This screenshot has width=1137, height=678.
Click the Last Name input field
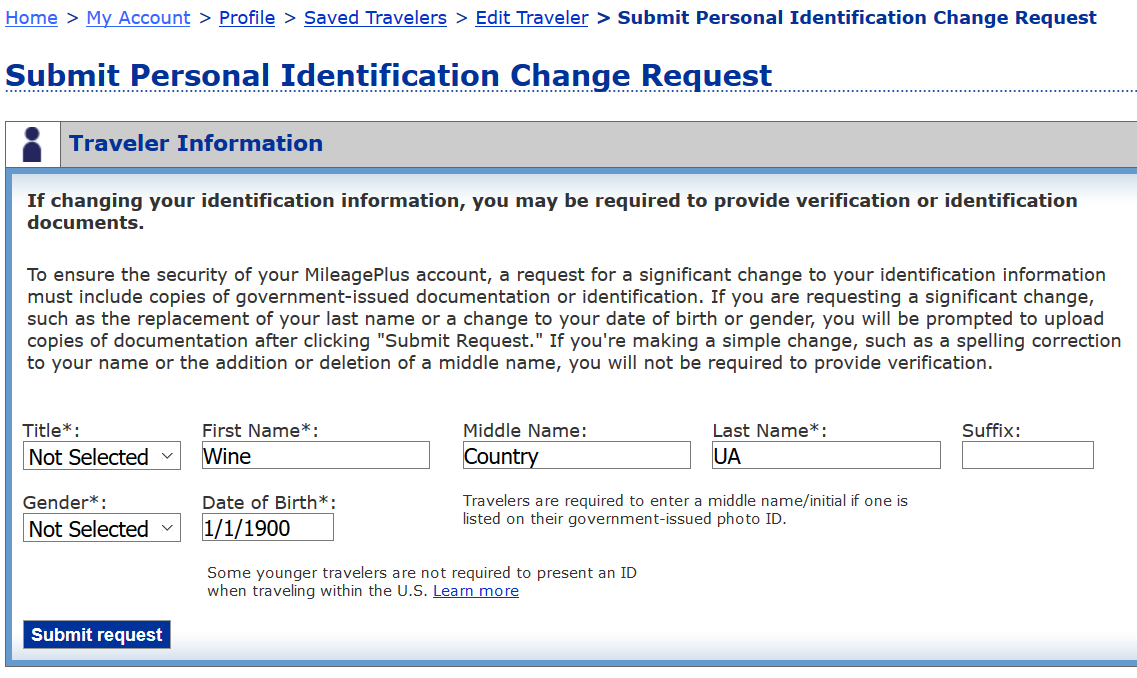click(826, 457)
